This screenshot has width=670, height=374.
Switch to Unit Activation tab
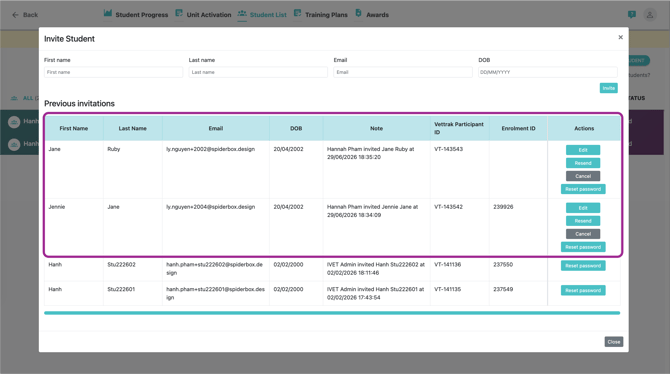209,15
